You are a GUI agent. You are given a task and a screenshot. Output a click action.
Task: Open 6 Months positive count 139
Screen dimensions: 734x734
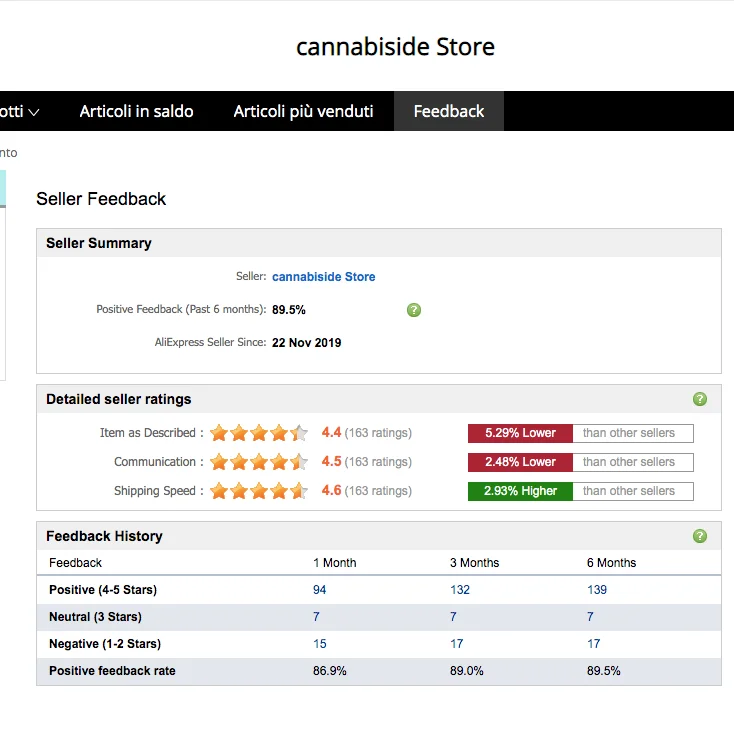tap(597, 590)
